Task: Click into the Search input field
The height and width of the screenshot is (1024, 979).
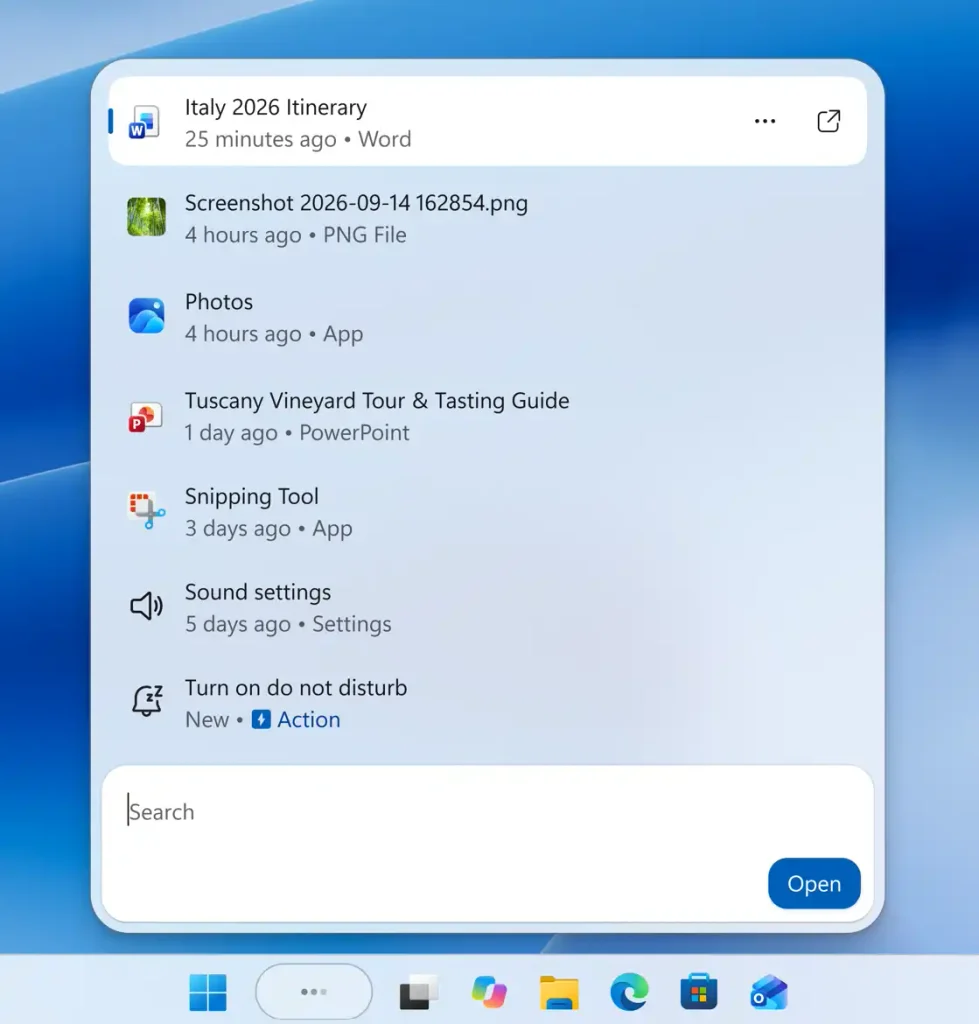Action: 487,843
